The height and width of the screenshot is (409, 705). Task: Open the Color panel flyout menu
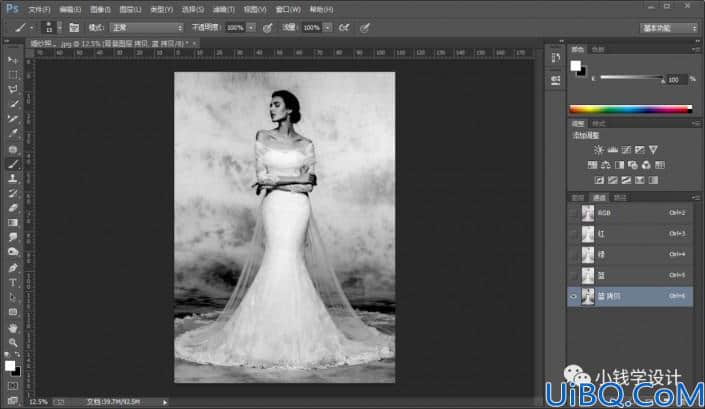(696, 49)
